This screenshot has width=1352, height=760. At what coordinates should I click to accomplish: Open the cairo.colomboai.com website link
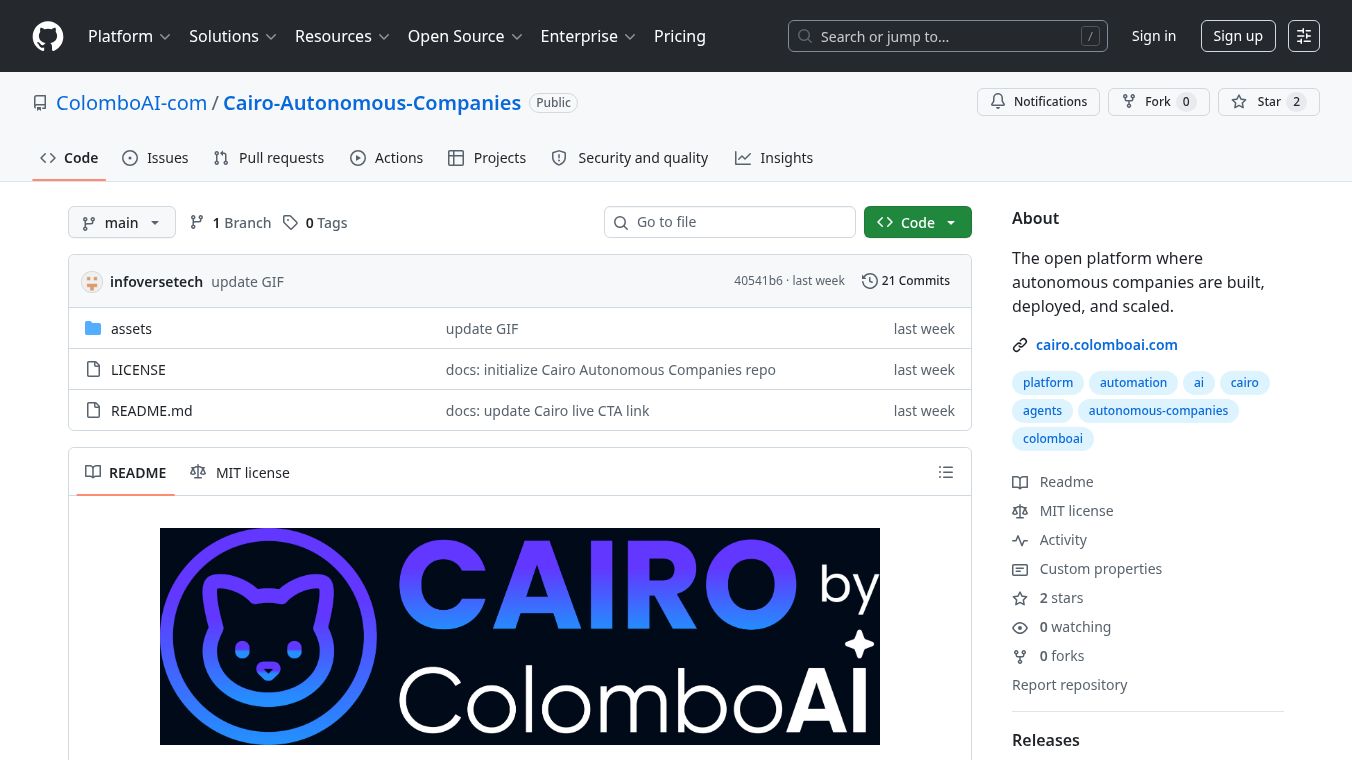click(x=1107, y=345)
